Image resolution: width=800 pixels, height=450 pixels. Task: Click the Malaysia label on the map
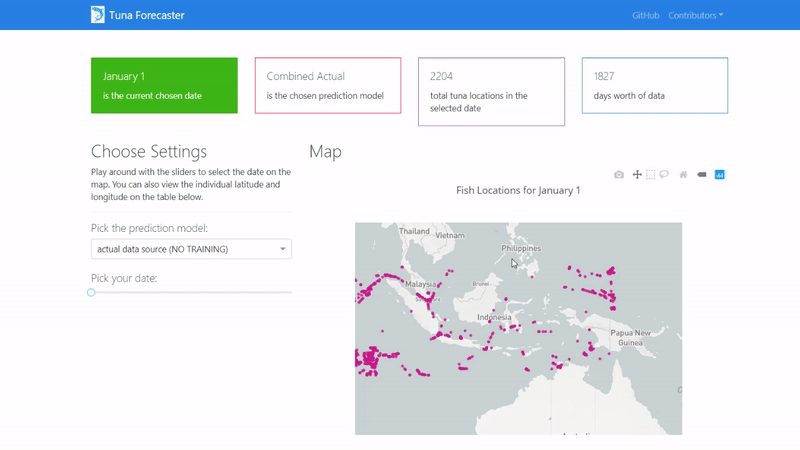coord(420,284)
